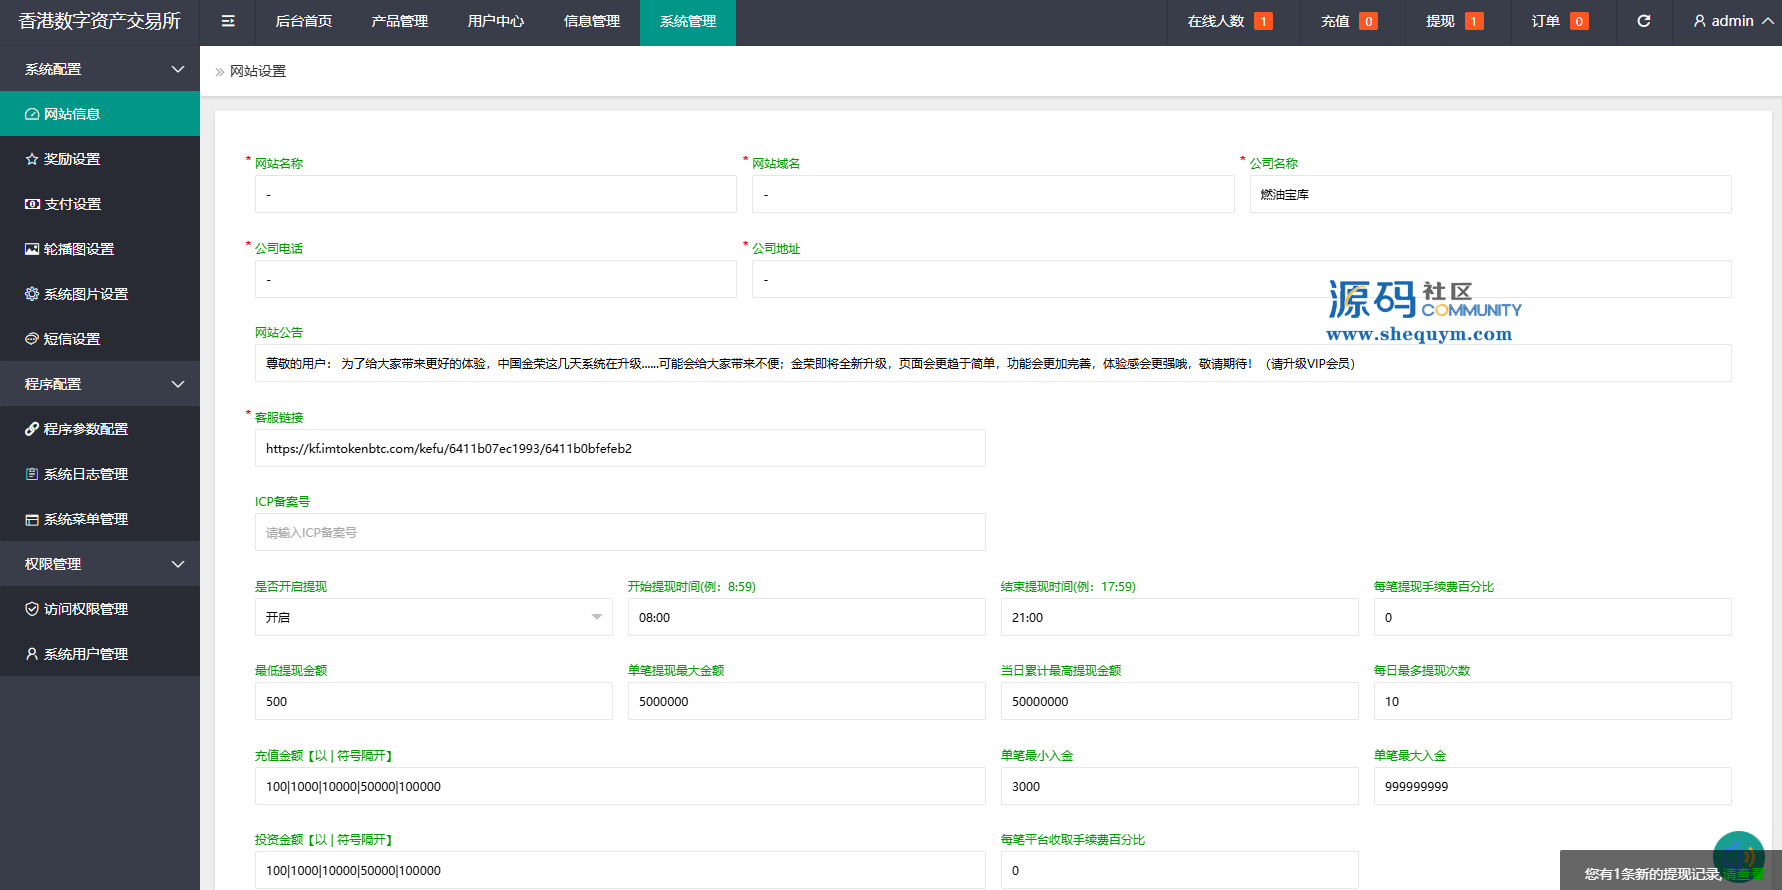Screen dimensions: 1782x890
Task: Open 系统图片设置 with gear icon
Action: (x=85, y=294)
